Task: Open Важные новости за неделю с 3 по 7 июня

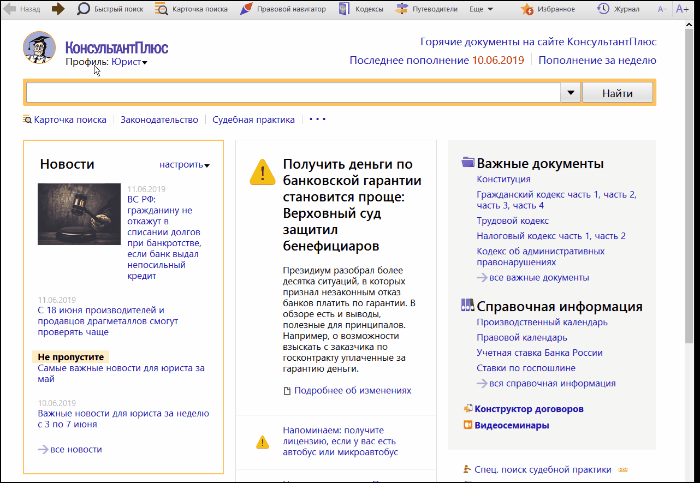Action: point(123,419)
